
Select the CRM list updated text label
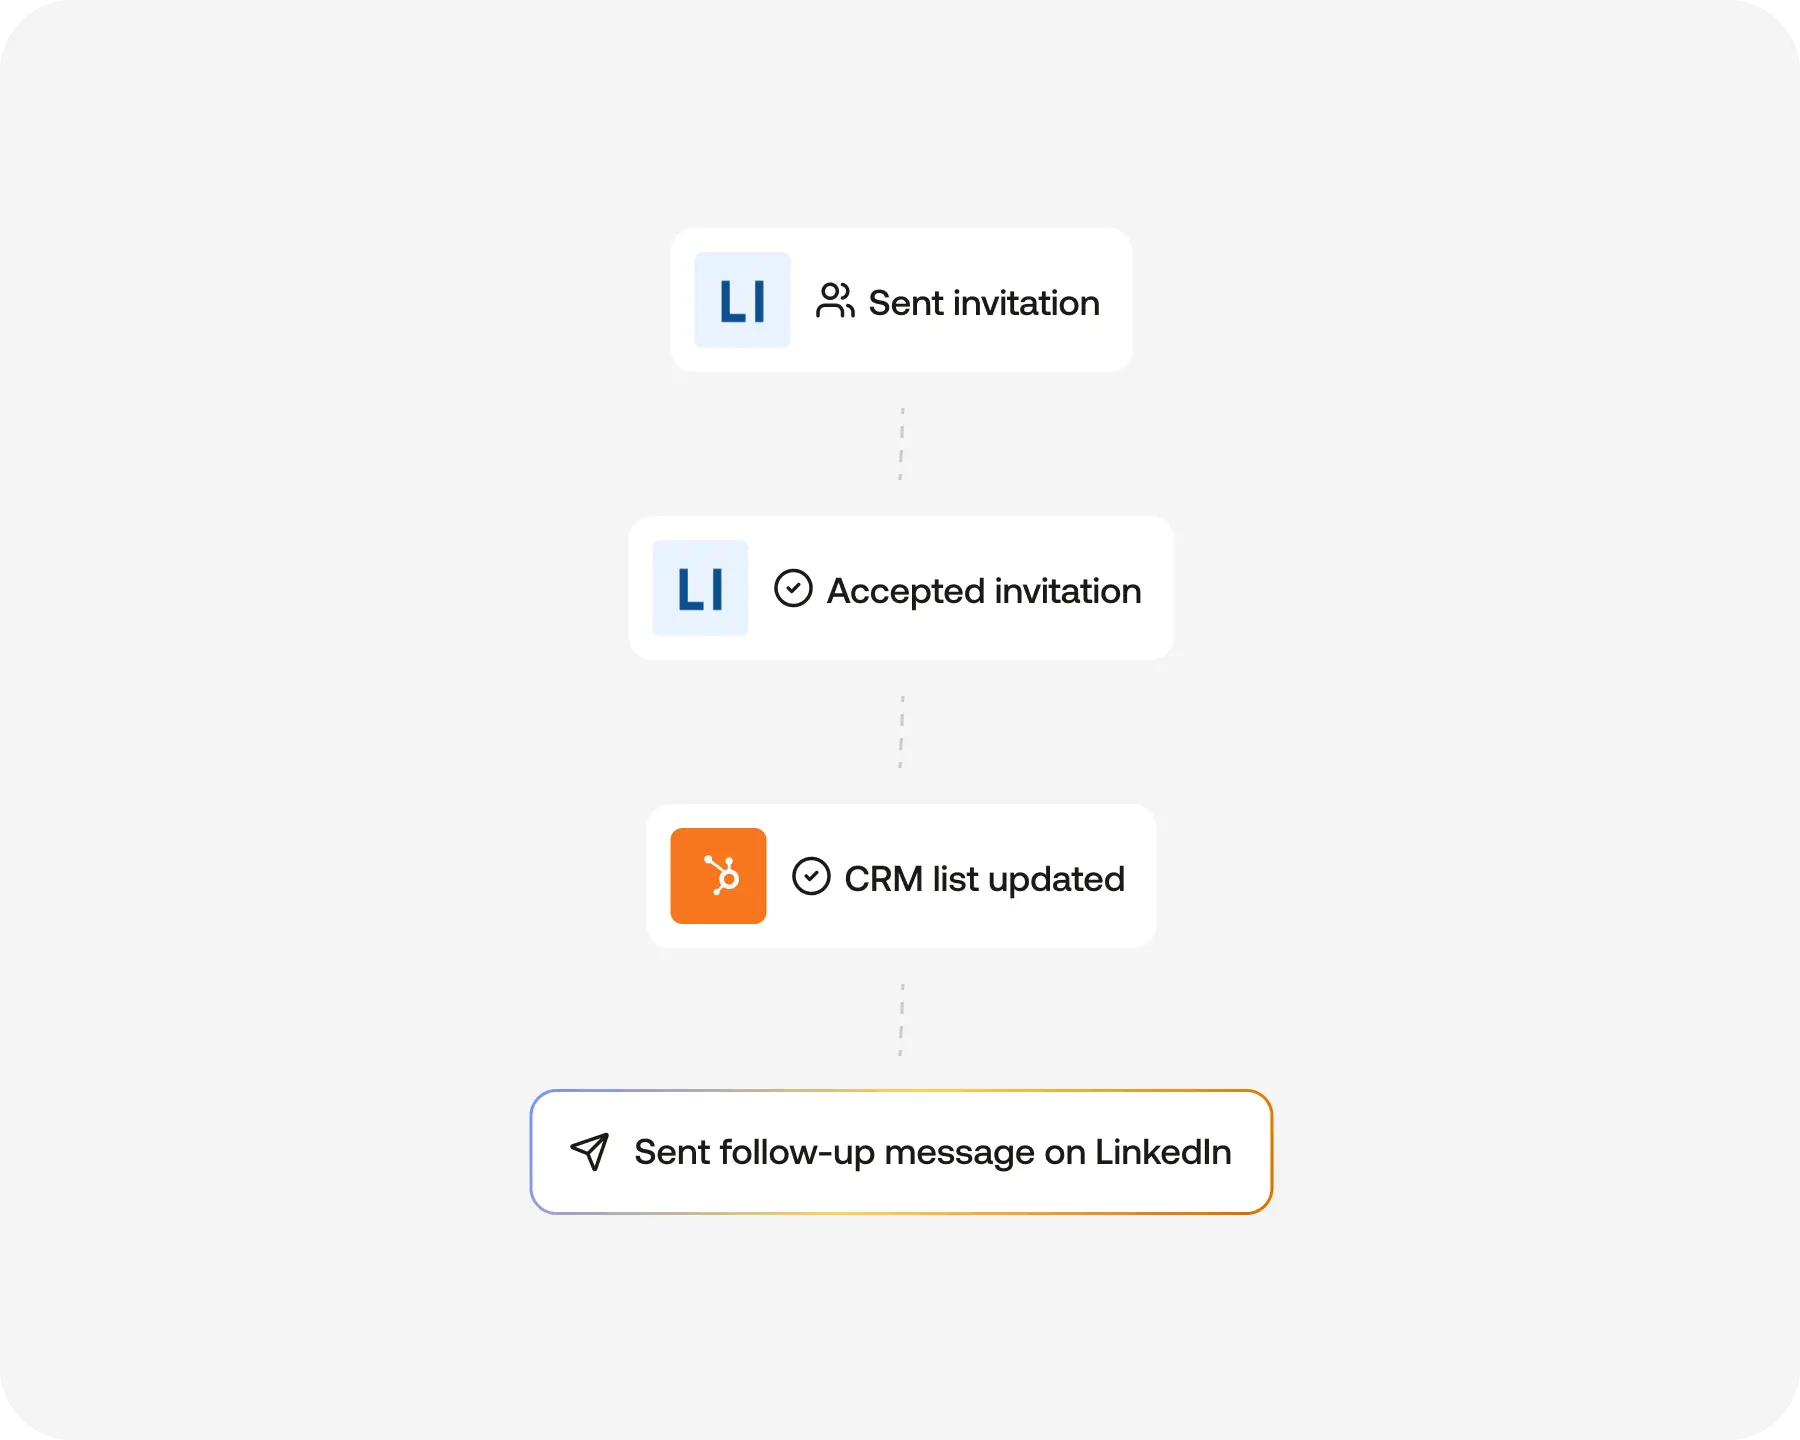985,879
